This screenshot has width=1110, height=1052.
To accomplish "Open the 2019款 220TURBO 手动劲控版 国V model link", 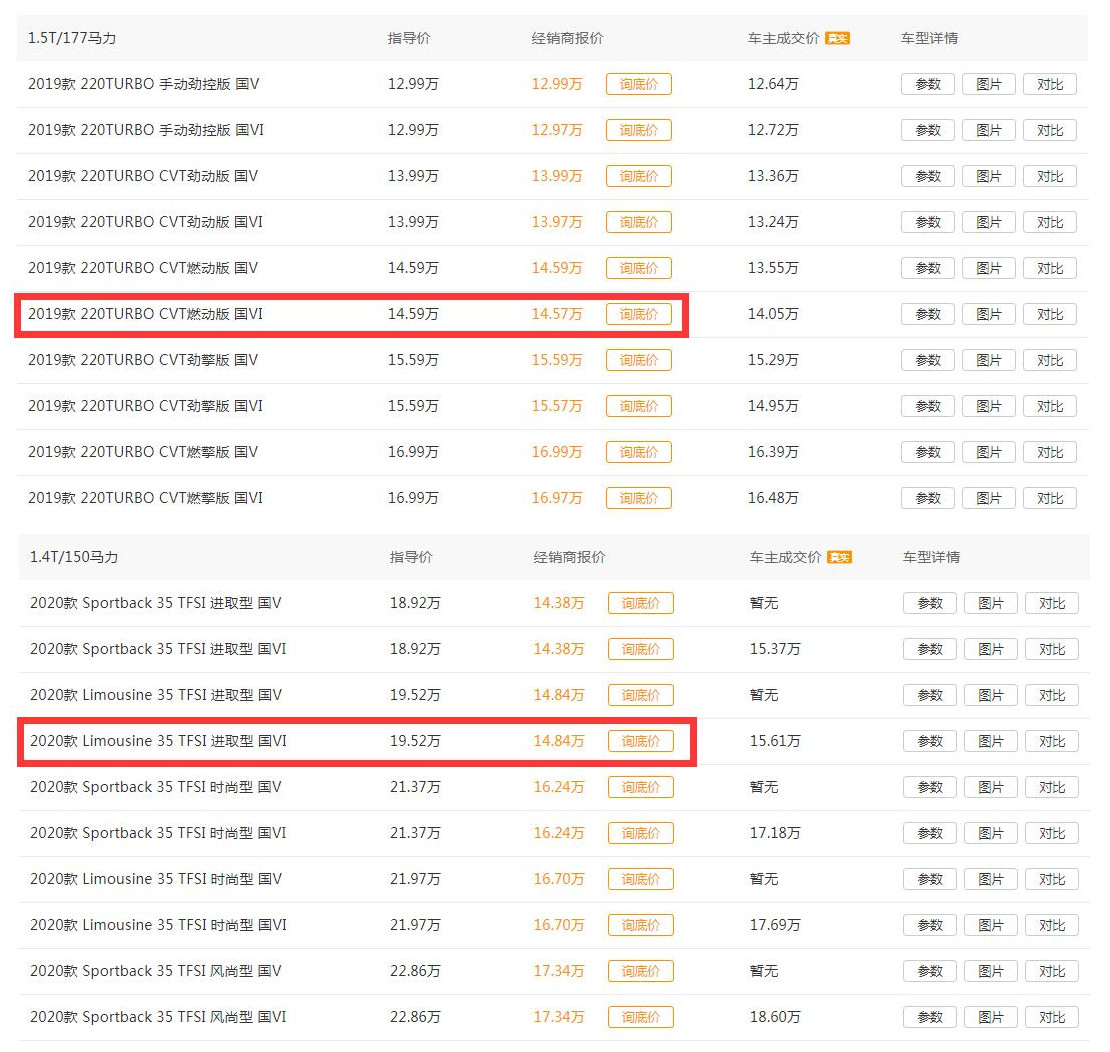I will [x=144, y=84].
